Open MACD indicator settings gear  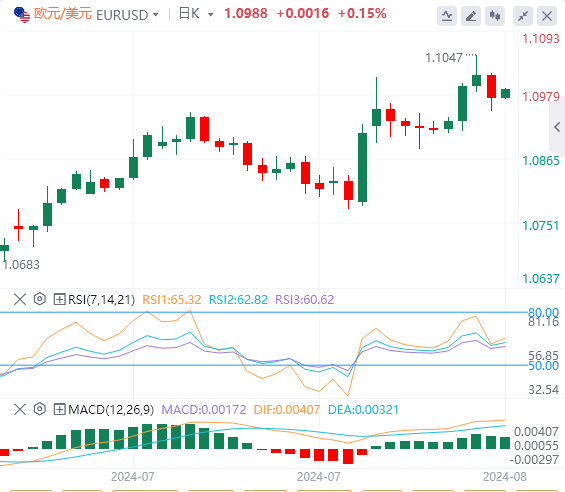[40, 409]
